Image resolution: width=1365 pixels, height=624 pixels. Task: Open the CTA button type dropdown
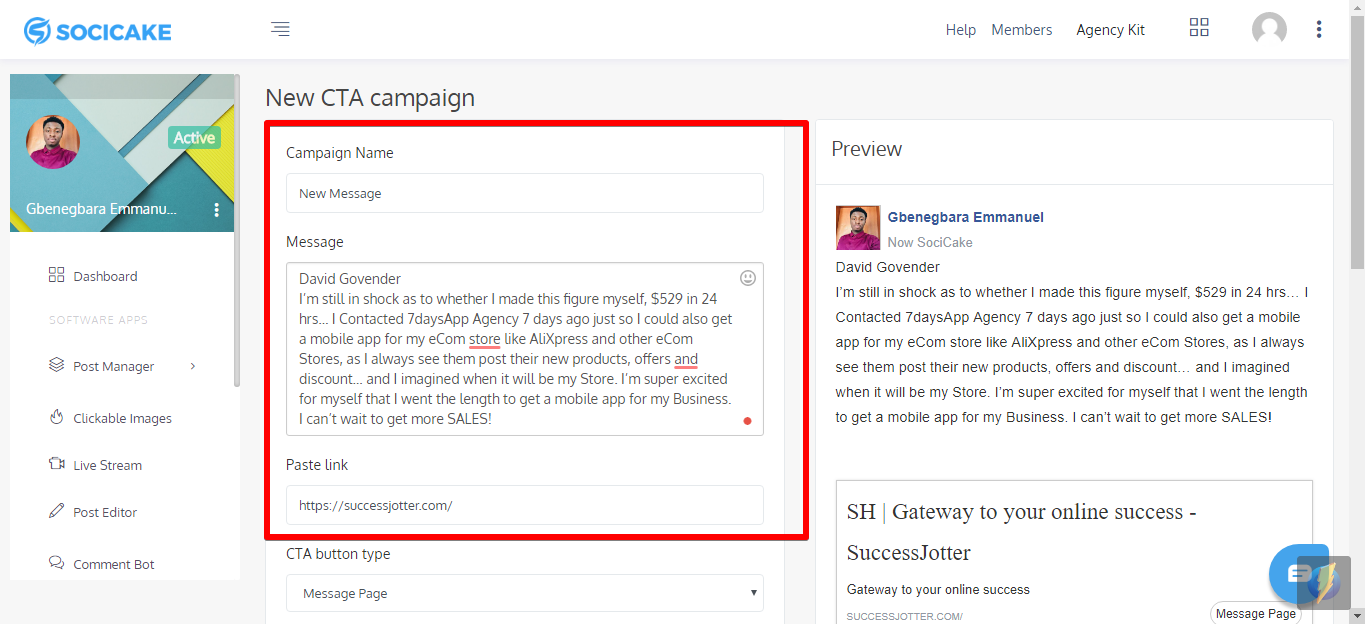point(525,593)
